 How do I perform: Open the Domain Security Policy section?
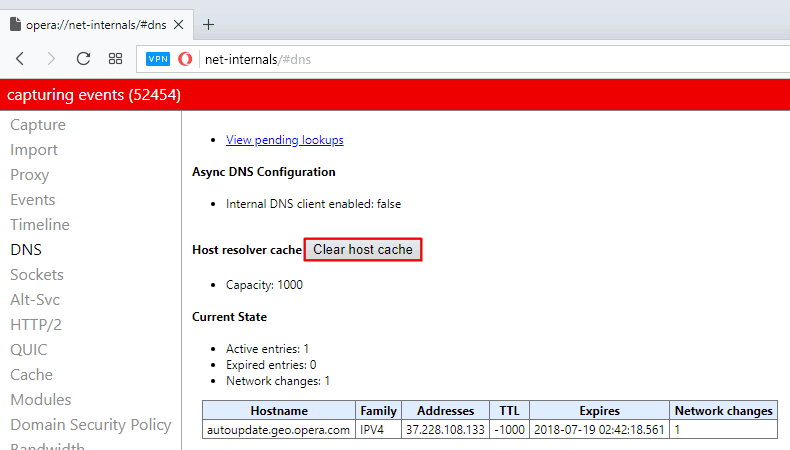point(91,425)
